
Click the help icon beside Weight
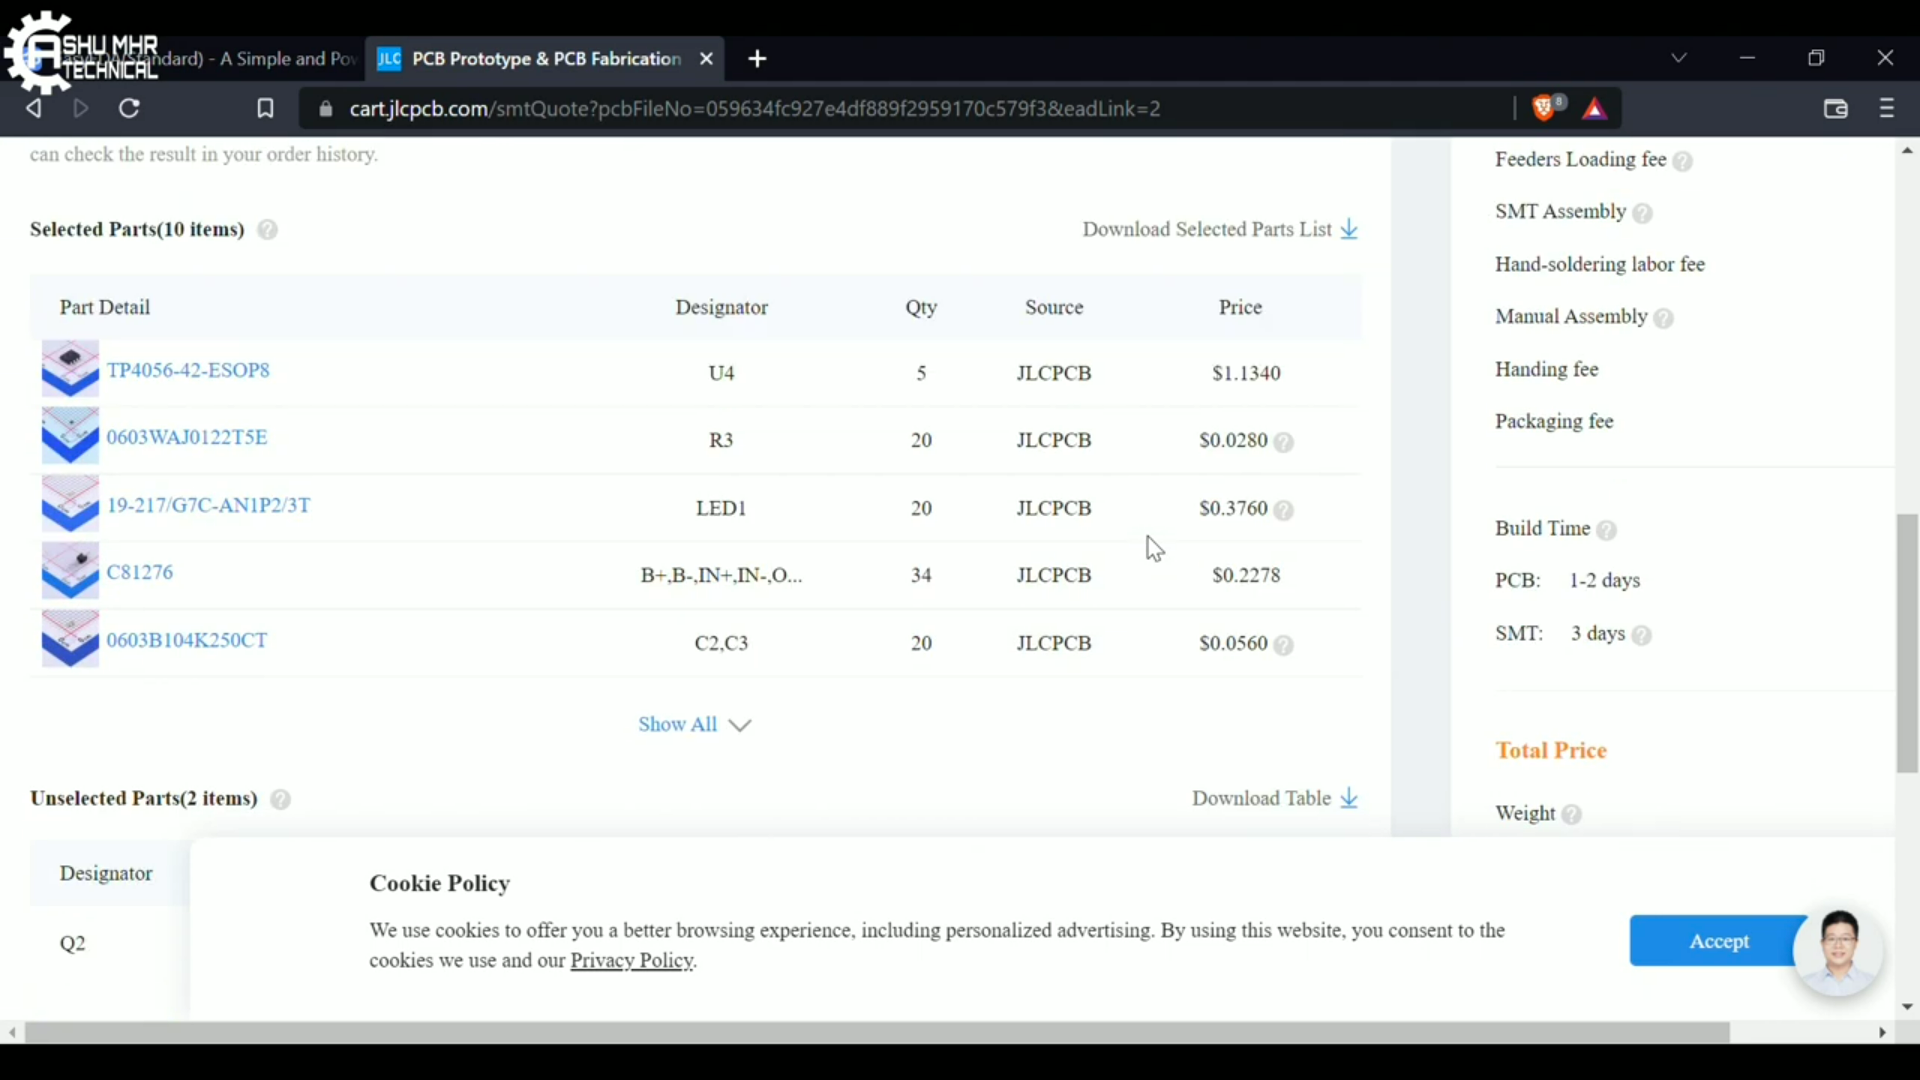pos(1572,815)
